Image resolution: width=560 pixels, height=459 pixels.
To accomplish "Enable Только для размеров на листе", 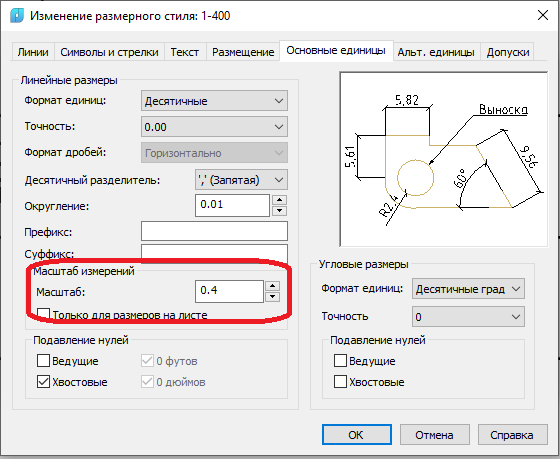I will click(43, 314).
